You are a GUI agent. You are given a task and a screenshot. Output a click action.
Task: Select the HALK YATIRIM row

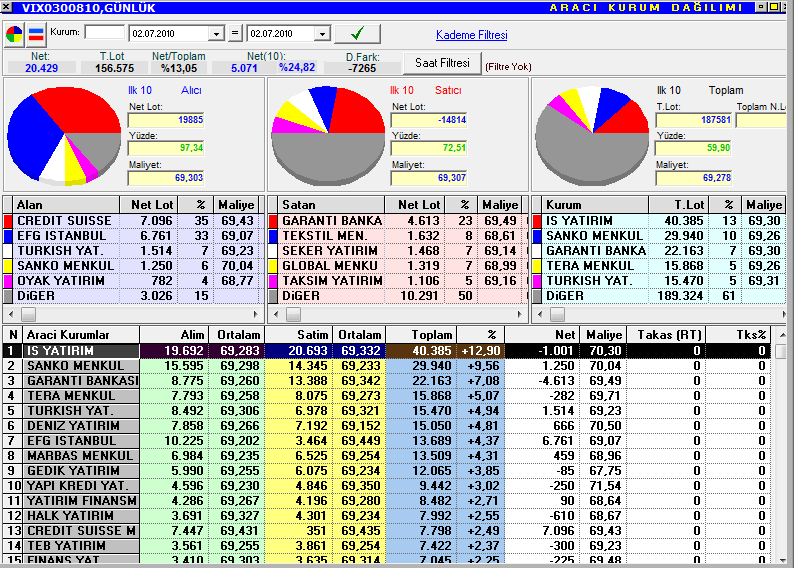387,516
